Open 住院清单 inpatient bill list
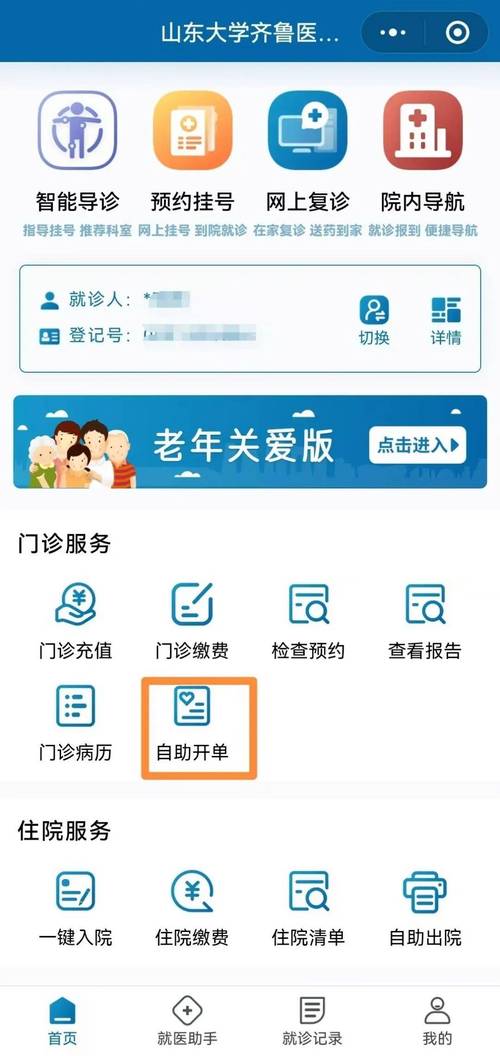The height and width of the screenshot is (1056, 500). click(x=309, y=908)
